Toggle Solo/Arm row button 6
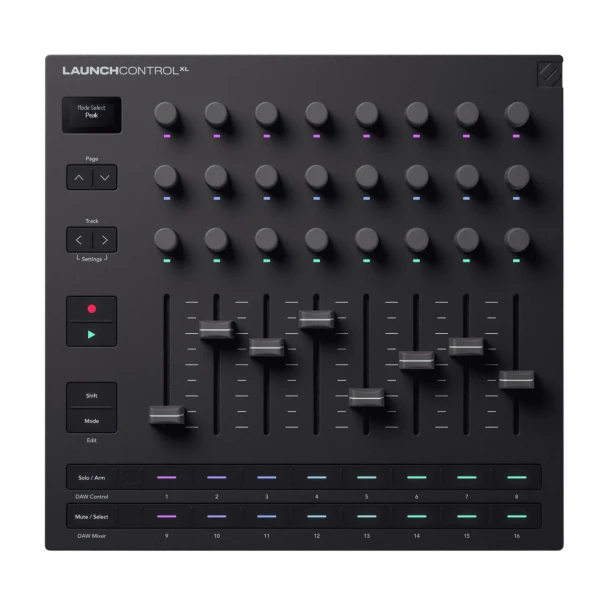The image size is (608, 608). click(x=417, y=478)
